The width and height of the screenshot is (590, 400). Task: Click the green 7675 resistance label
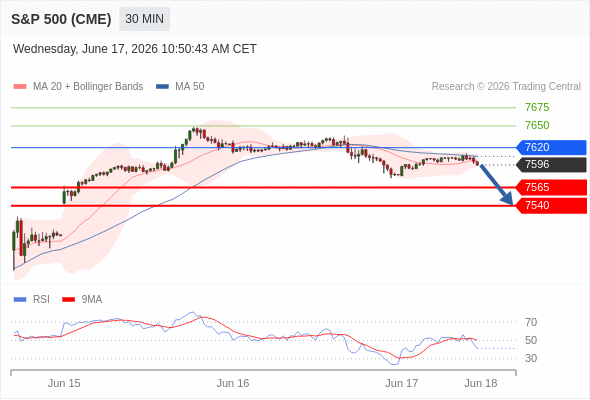click(x=537, y=107)
